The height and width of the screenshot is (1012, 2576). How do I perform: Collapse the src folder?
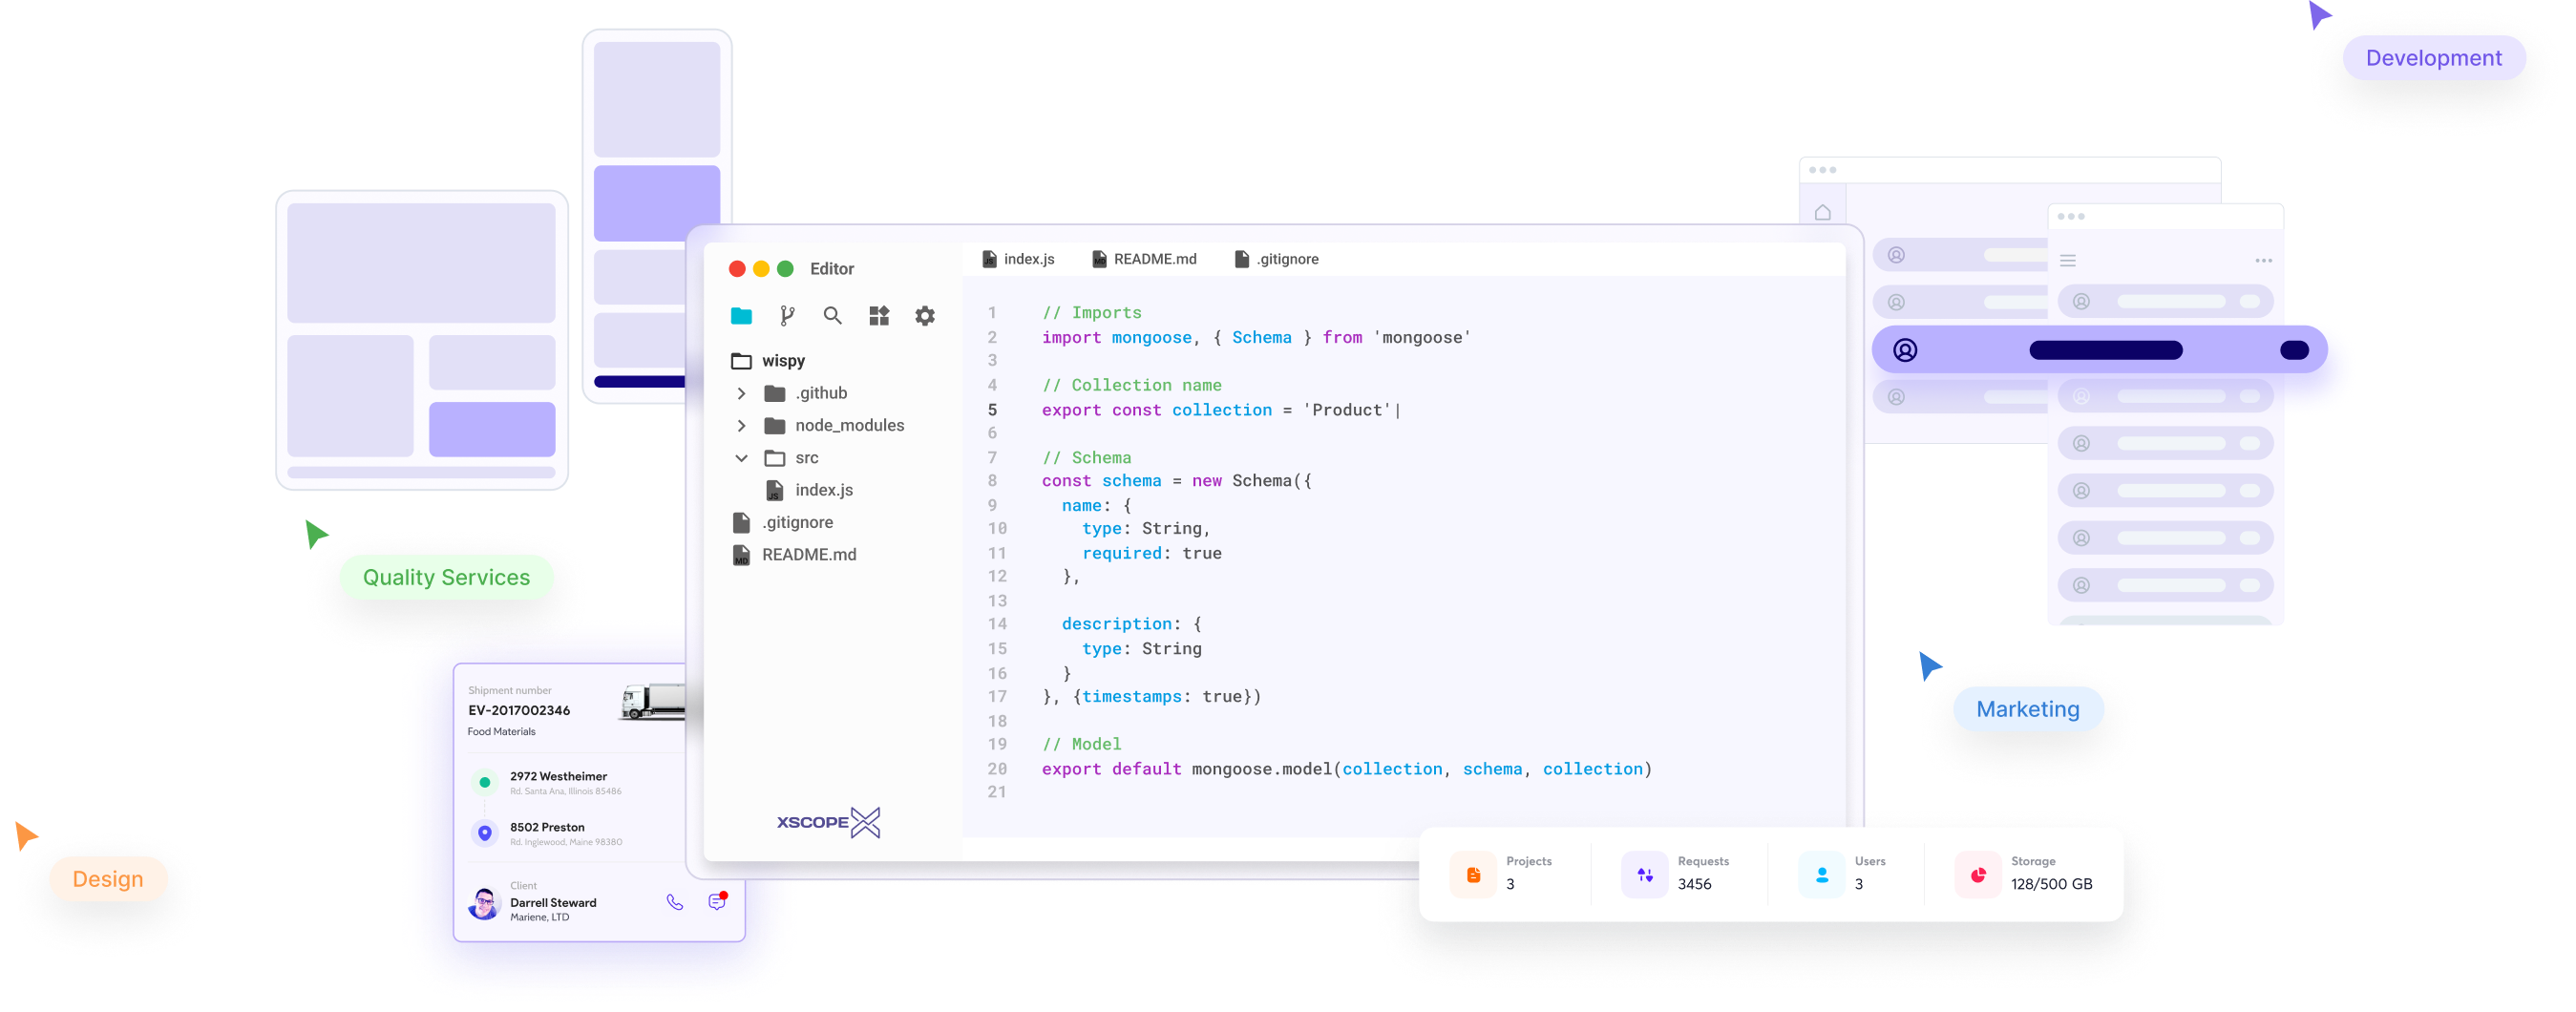741,458
